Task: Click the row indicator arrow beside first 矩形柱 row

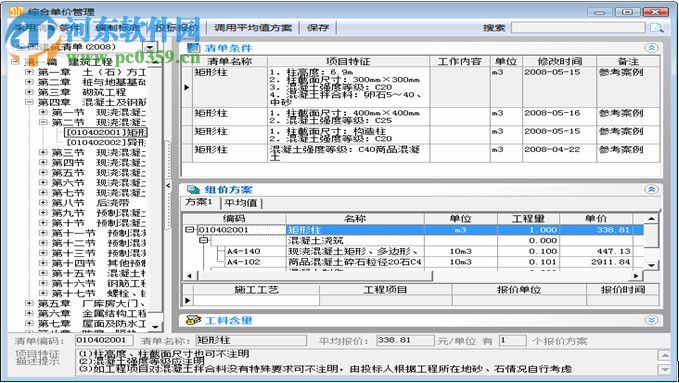Action: [187, 87]
